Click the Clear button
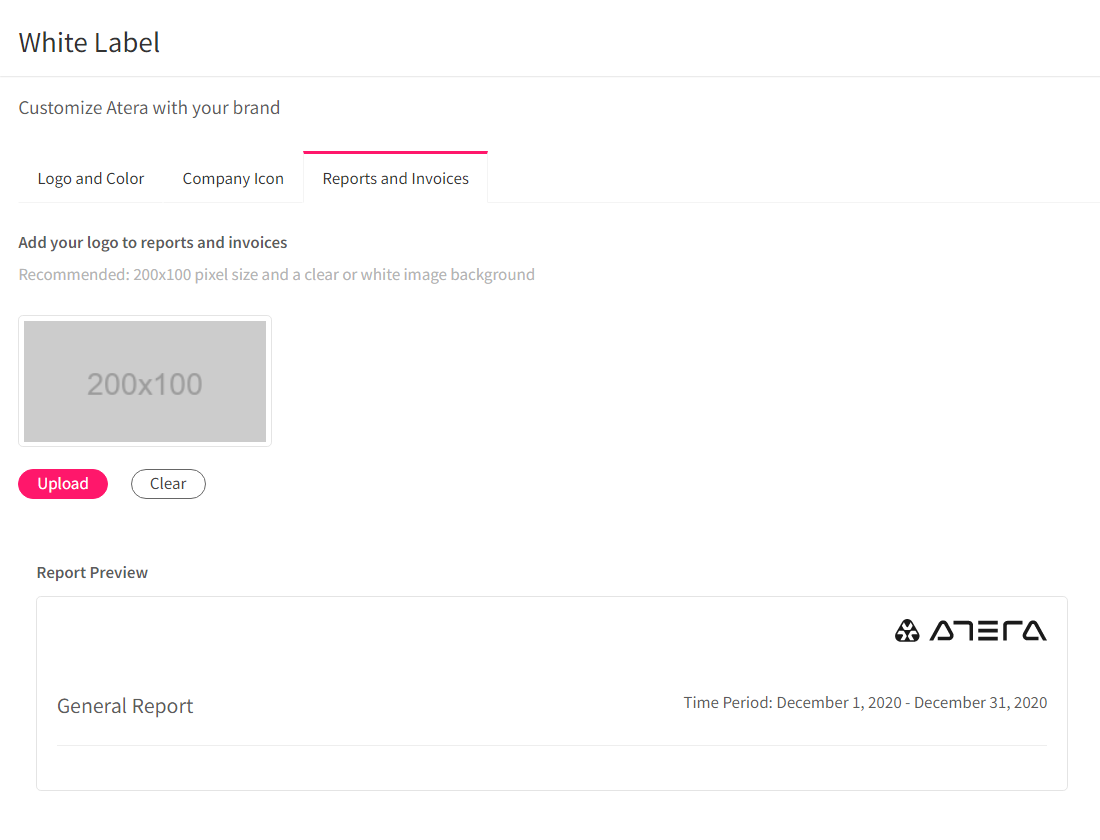The image size is (1100, 840). (168, 484)
